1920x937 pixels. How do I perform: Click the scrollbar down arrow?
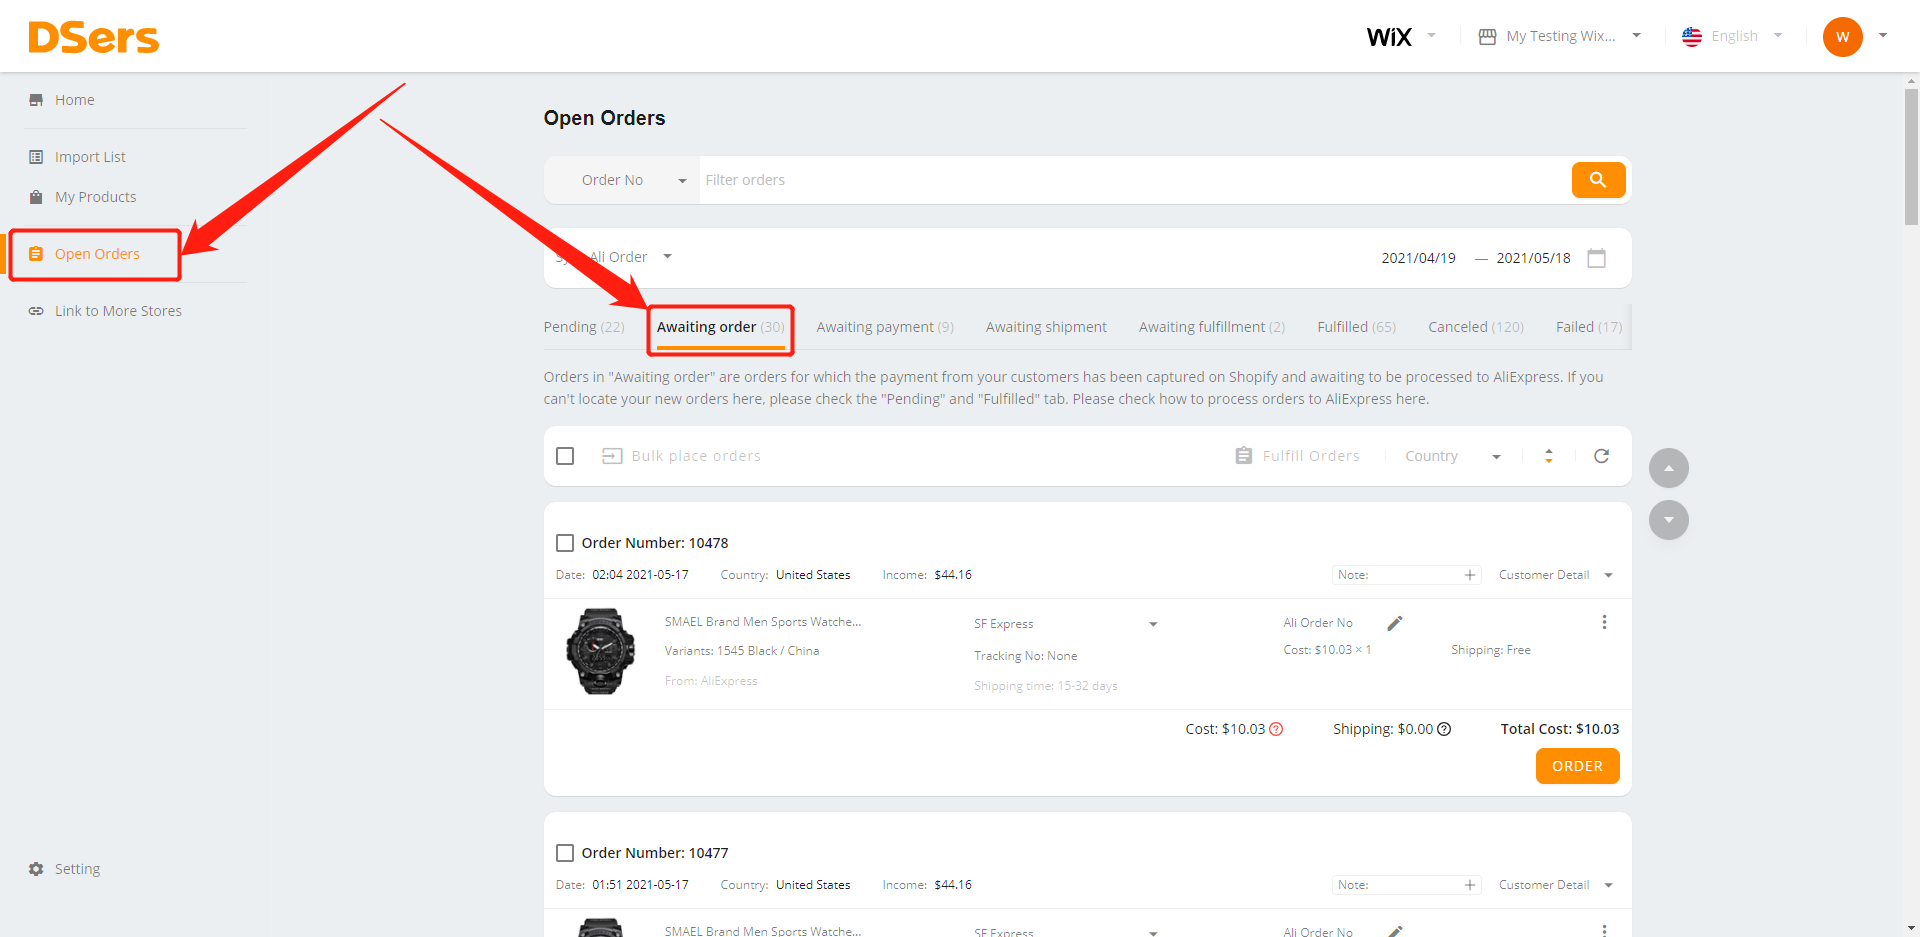click(1911, 927)
